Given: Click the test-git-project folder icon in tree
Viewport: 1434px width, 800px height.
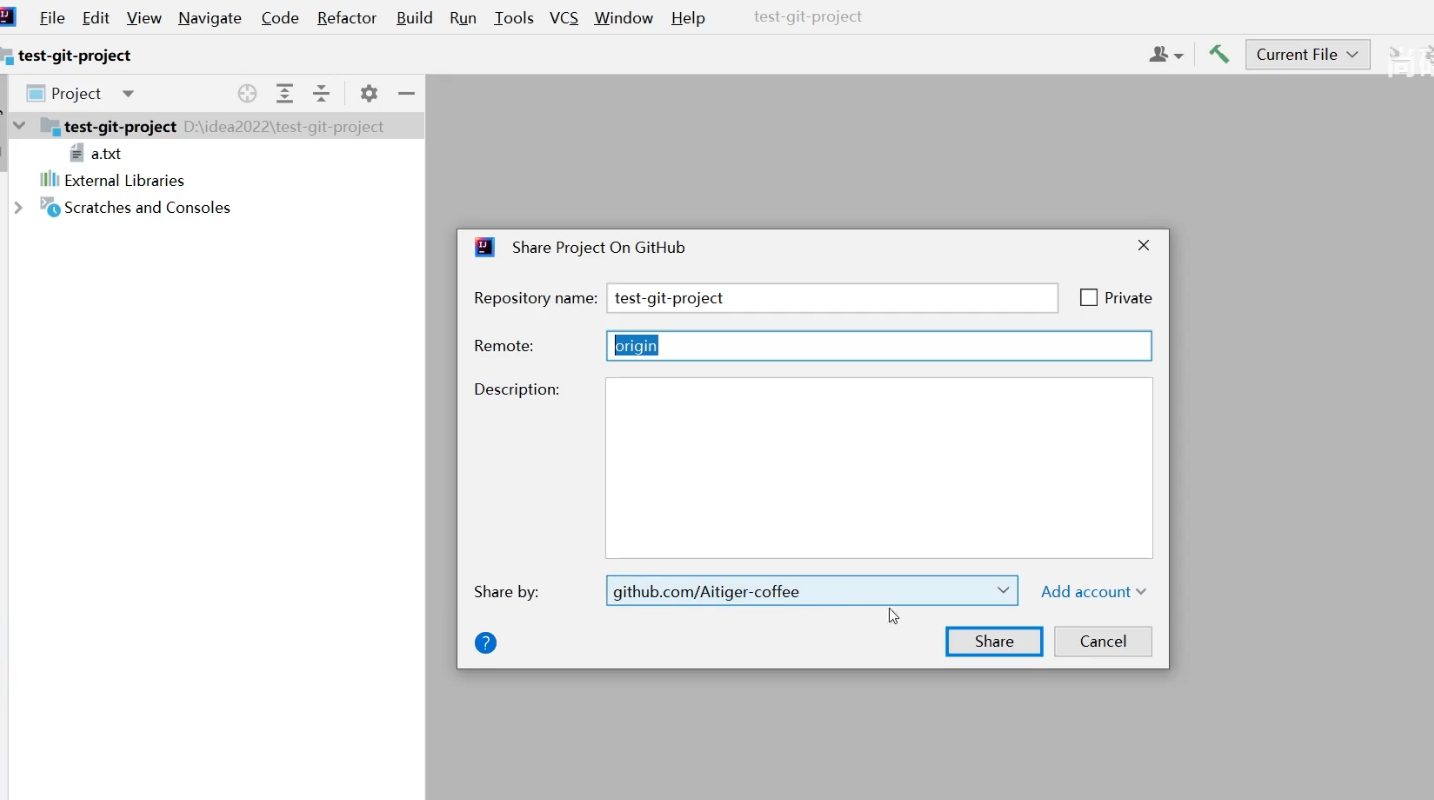Looking at the screenshot, I should tap(50, 126).
